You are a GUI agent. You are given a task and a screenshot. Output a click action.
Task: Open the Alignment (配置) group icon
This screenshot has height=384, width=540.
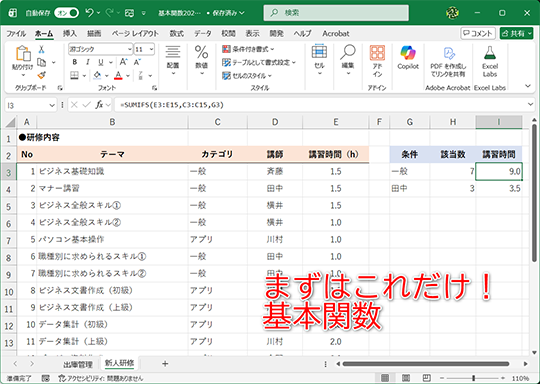pyautogui.click(x=173, y=52)
